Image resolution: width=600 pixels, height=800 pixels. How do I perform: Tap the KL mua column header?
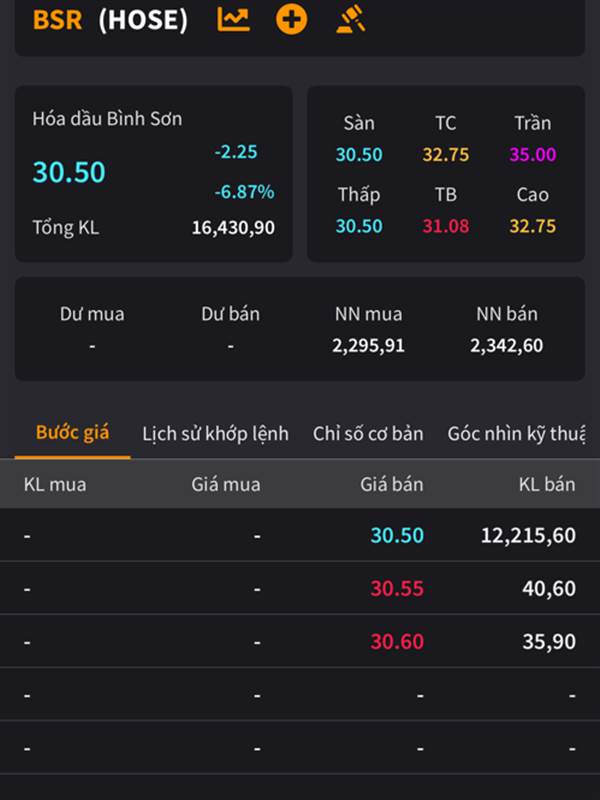tap(55, 484)
